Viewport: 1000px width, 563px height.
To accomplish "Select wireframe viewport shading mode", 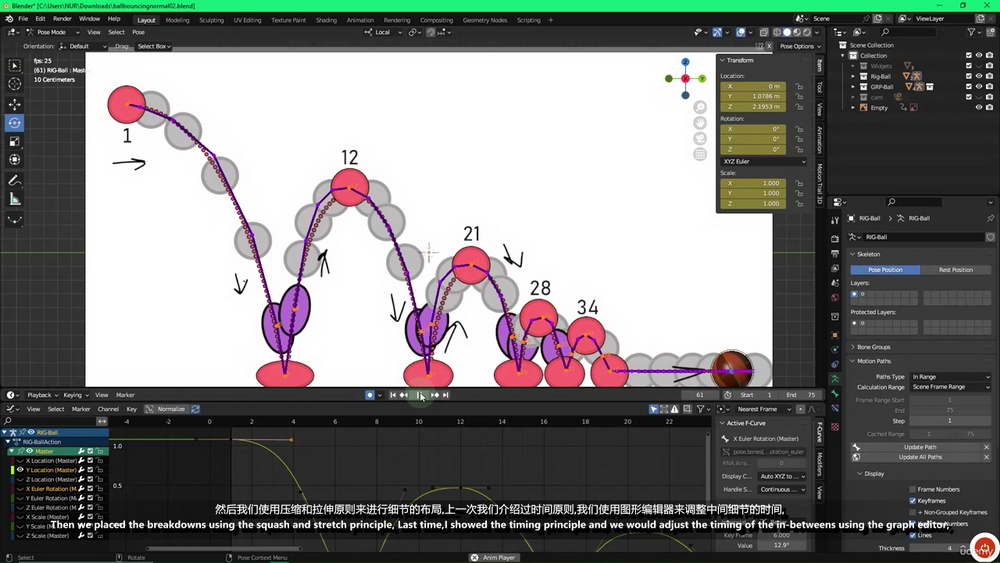I will (x=777, y=32).
